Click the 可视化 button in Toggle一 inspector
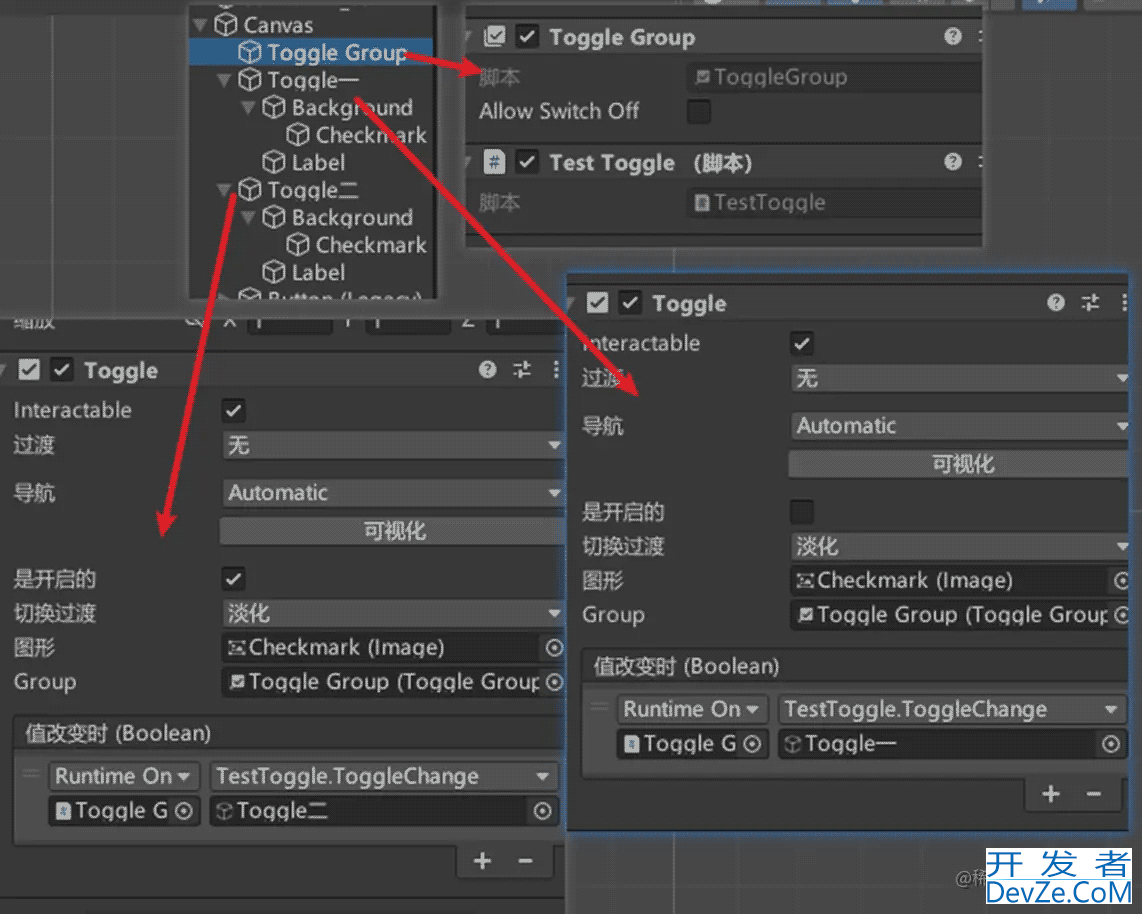Image resolution: width=1142 pixels, height=914 pixels. pyautogui.click(x=958, y=464)
